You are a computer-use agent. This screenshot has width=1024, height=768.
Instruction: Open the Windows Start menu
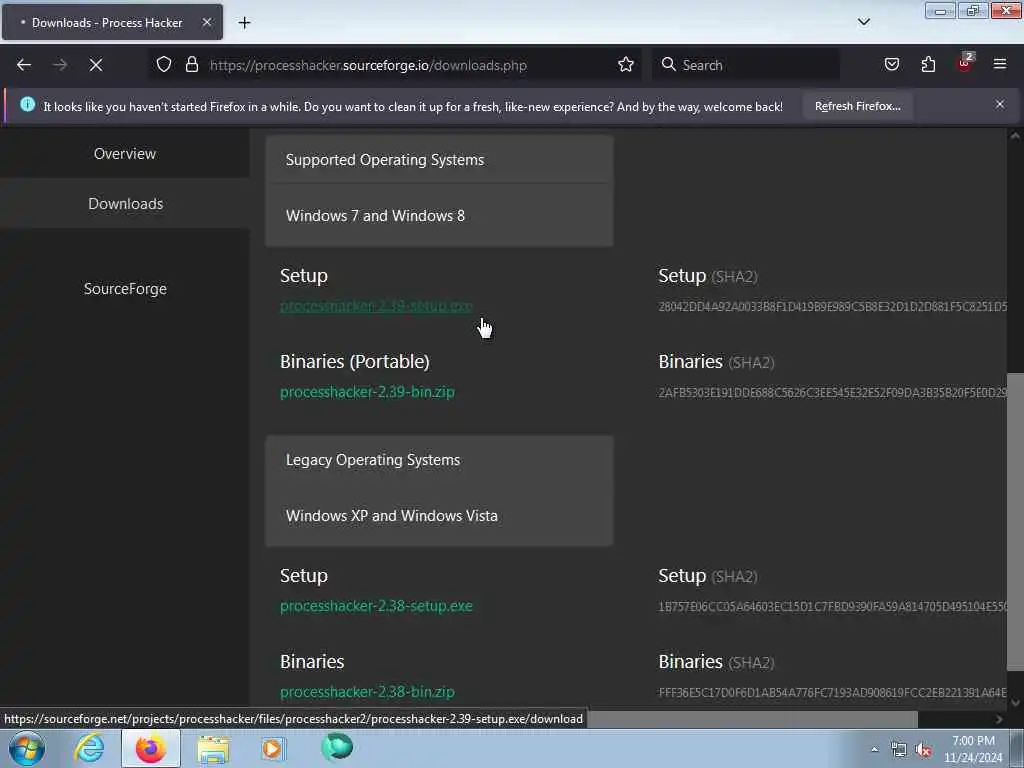(27, 748)
